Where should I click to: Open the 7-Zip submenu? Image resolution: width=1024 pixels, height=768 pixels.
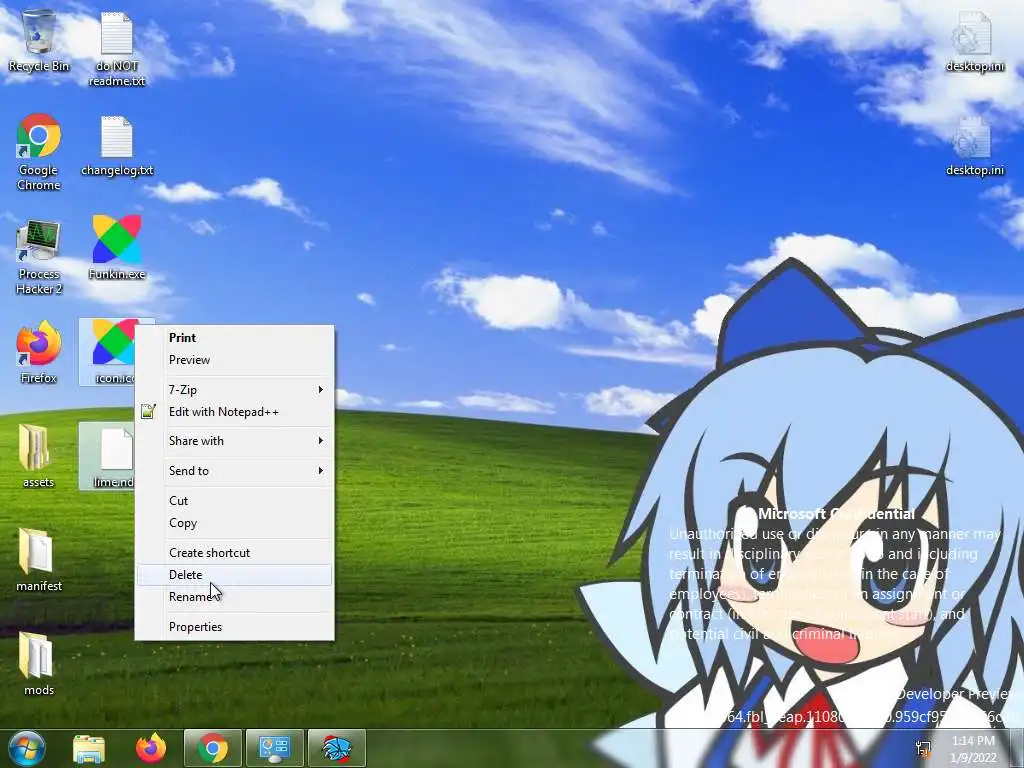tap(234, 390)
